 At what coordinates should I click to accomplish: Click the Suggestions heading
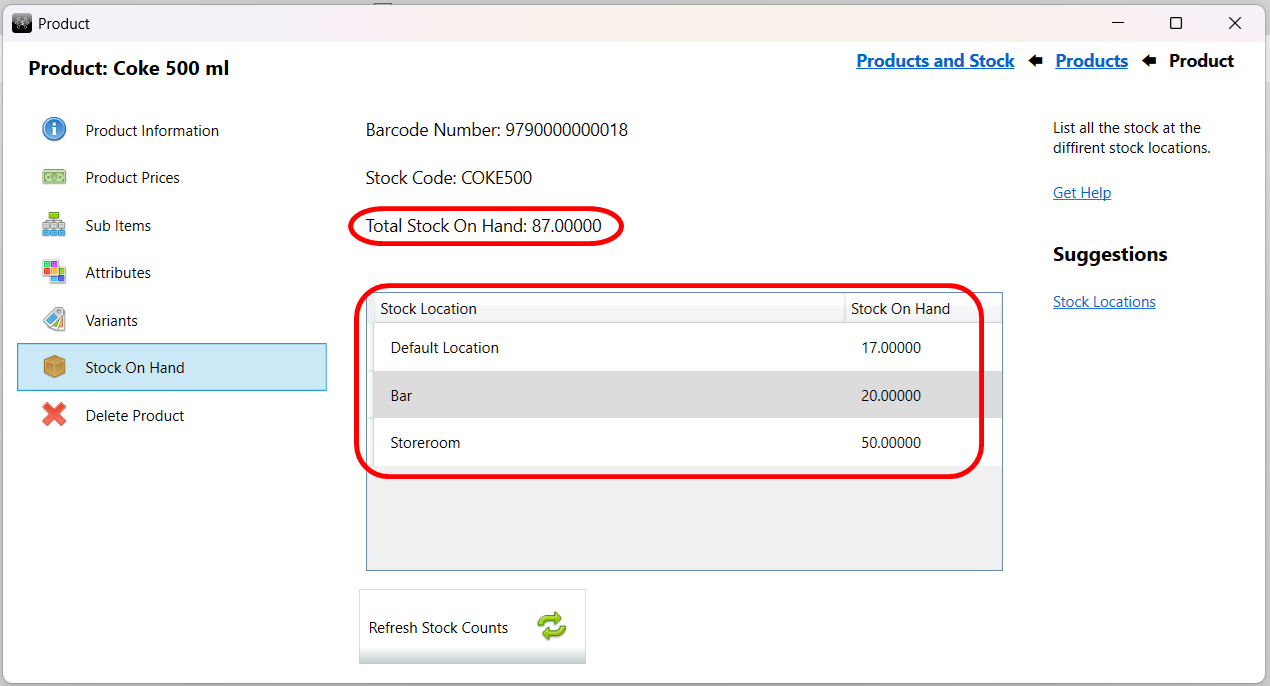click(x=1110, y=254)
